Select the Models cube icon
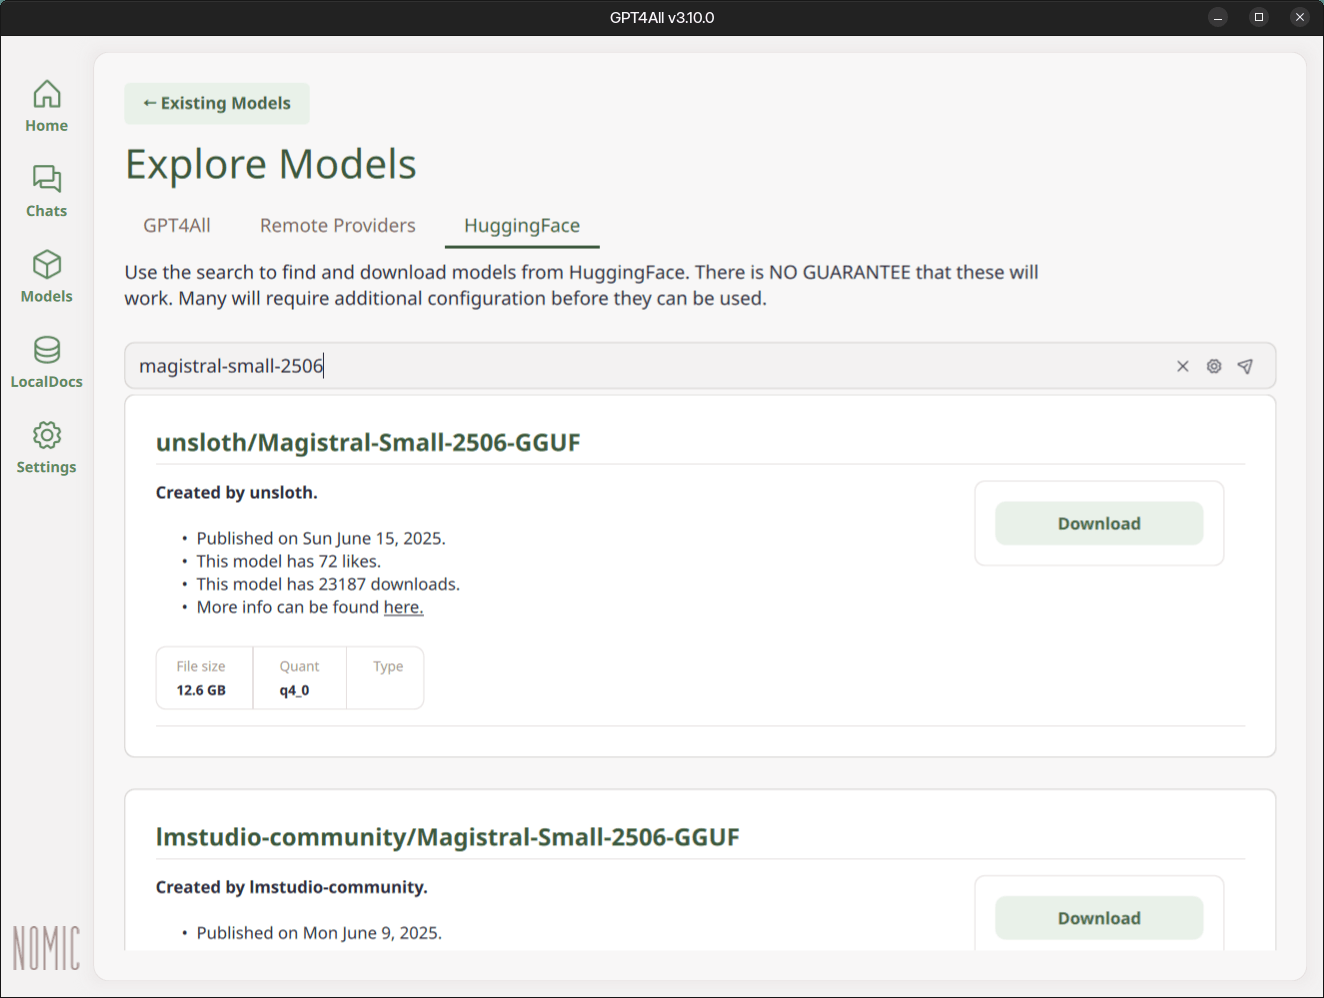 [x=46, y=276]
